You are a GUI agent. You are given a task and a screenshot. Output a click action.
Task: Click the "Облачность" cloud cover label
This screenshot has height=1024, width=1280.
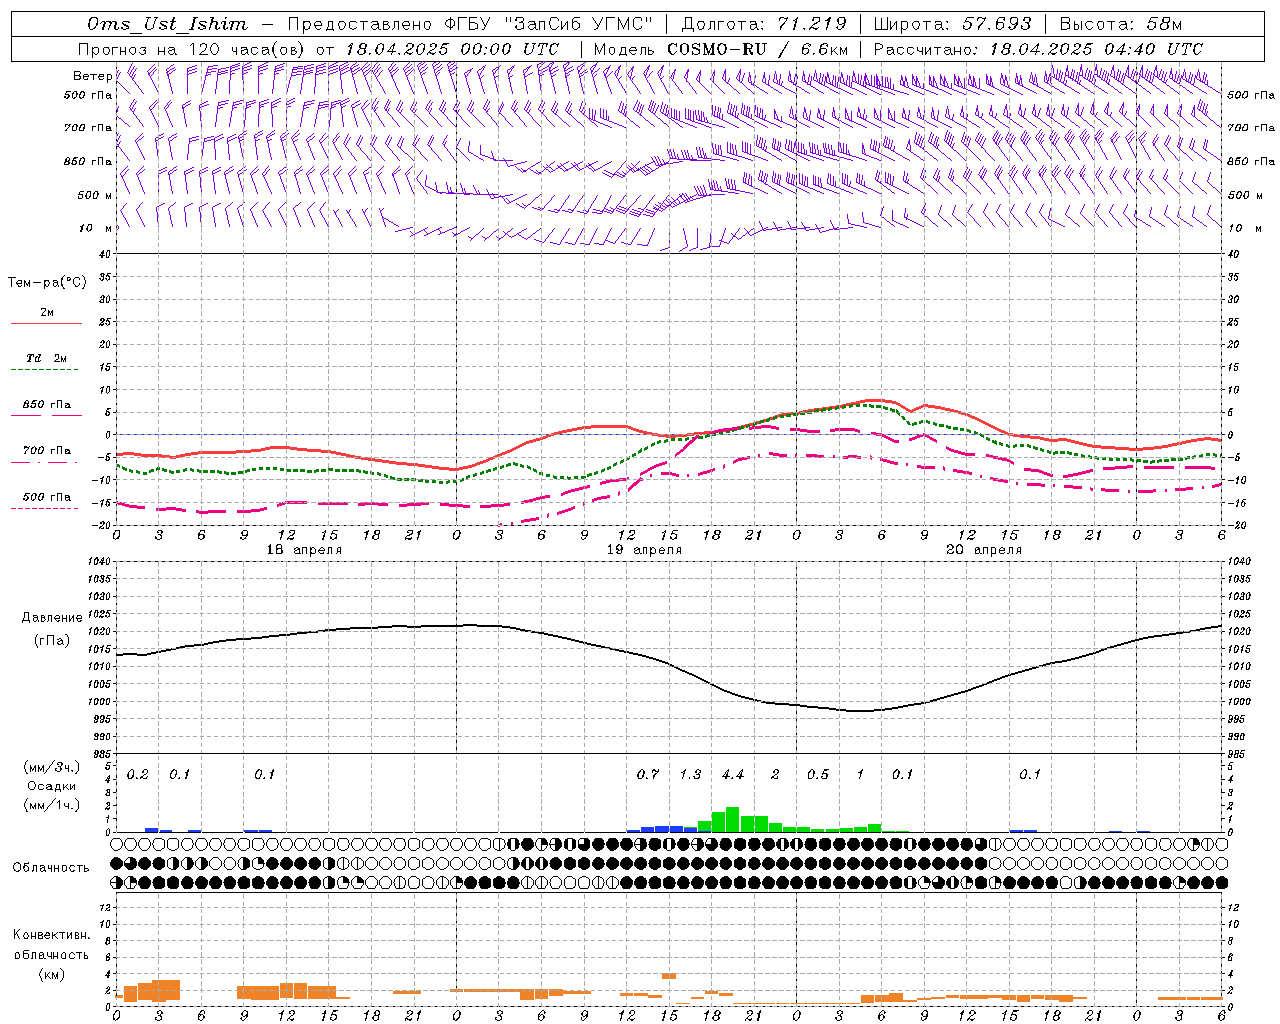[x=51, y=868]
